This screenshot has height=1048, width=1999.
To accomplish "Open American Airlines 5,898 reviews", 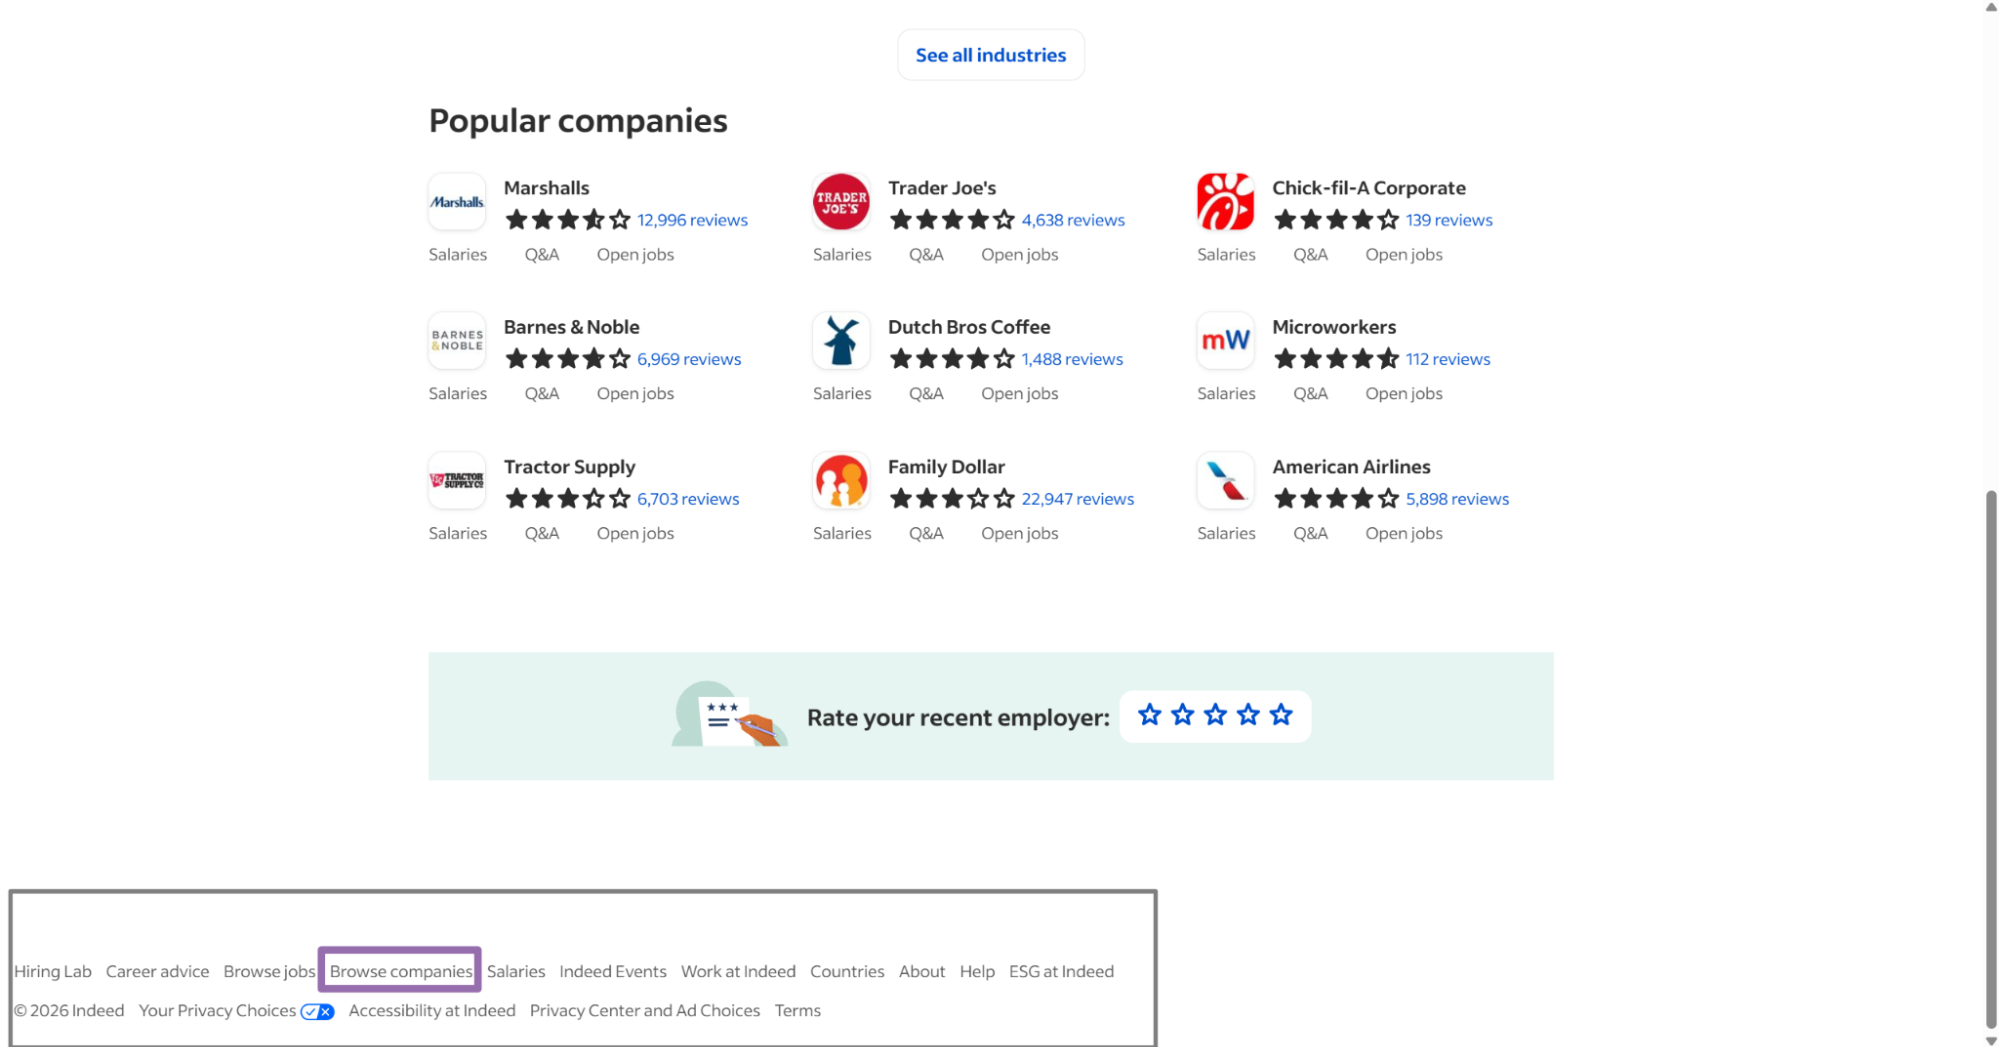I will click(x=1457, y=499).
